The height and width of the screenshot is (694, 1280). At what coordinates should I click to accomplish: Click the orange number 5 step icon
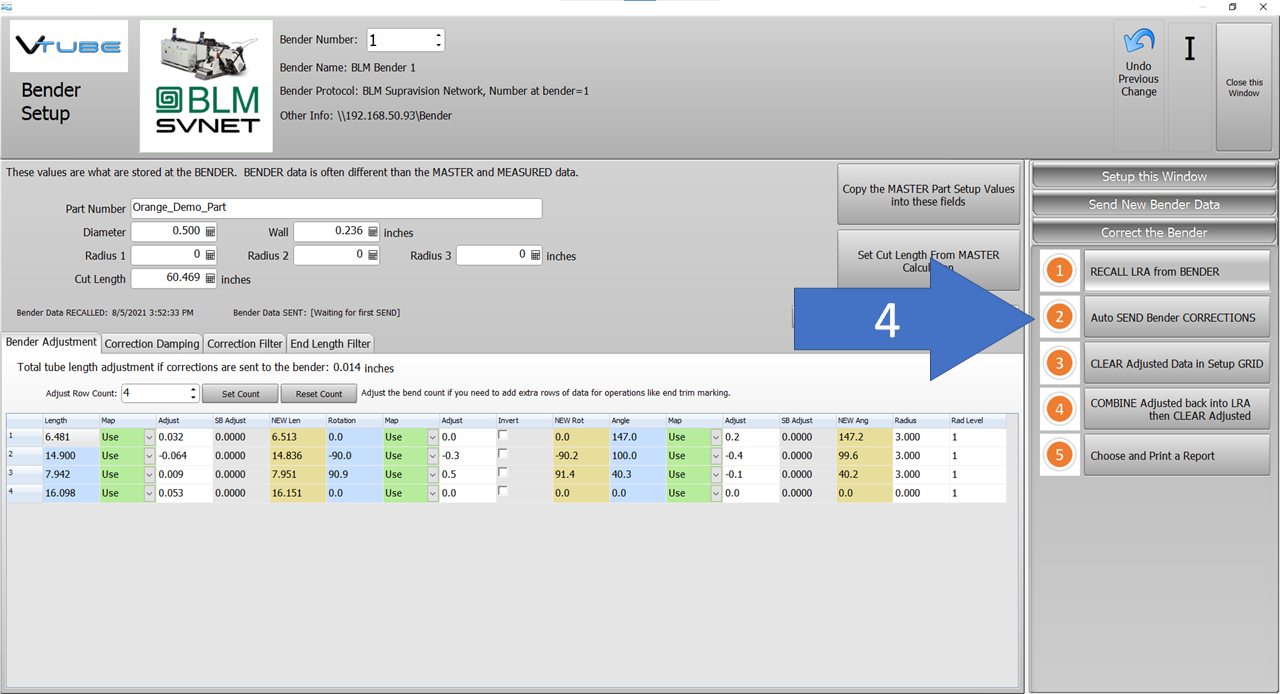pyautogui.click(x=1059, y=455)
